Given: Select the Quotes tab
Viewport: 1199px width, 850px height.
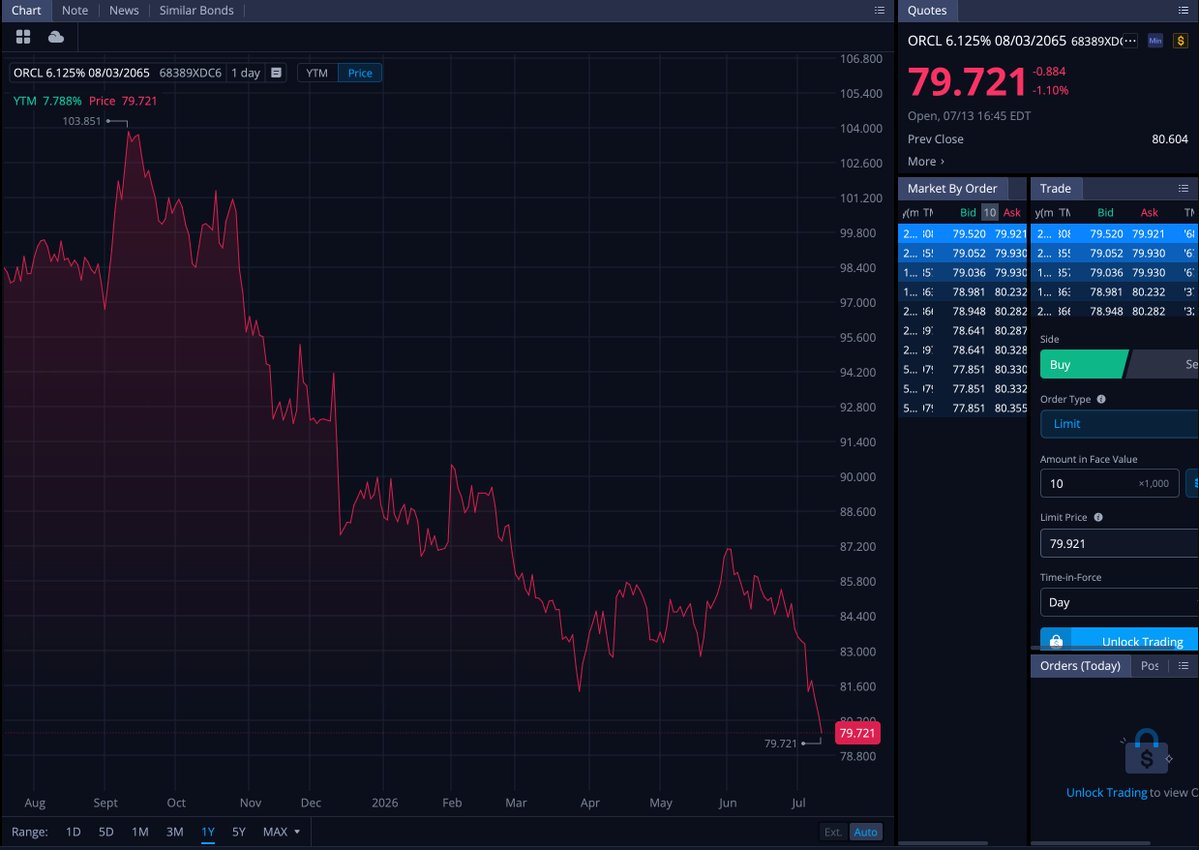Looking at the screenshot, I should 927,10.
